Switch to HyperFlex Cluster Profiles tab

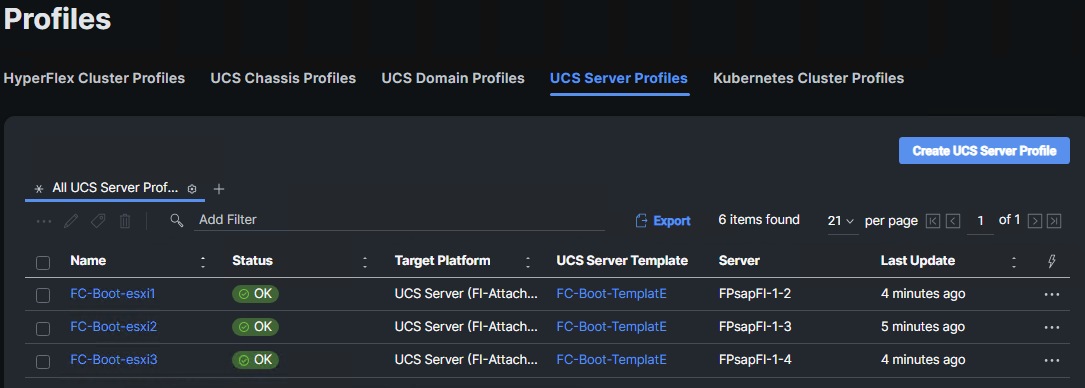[94, 78]
